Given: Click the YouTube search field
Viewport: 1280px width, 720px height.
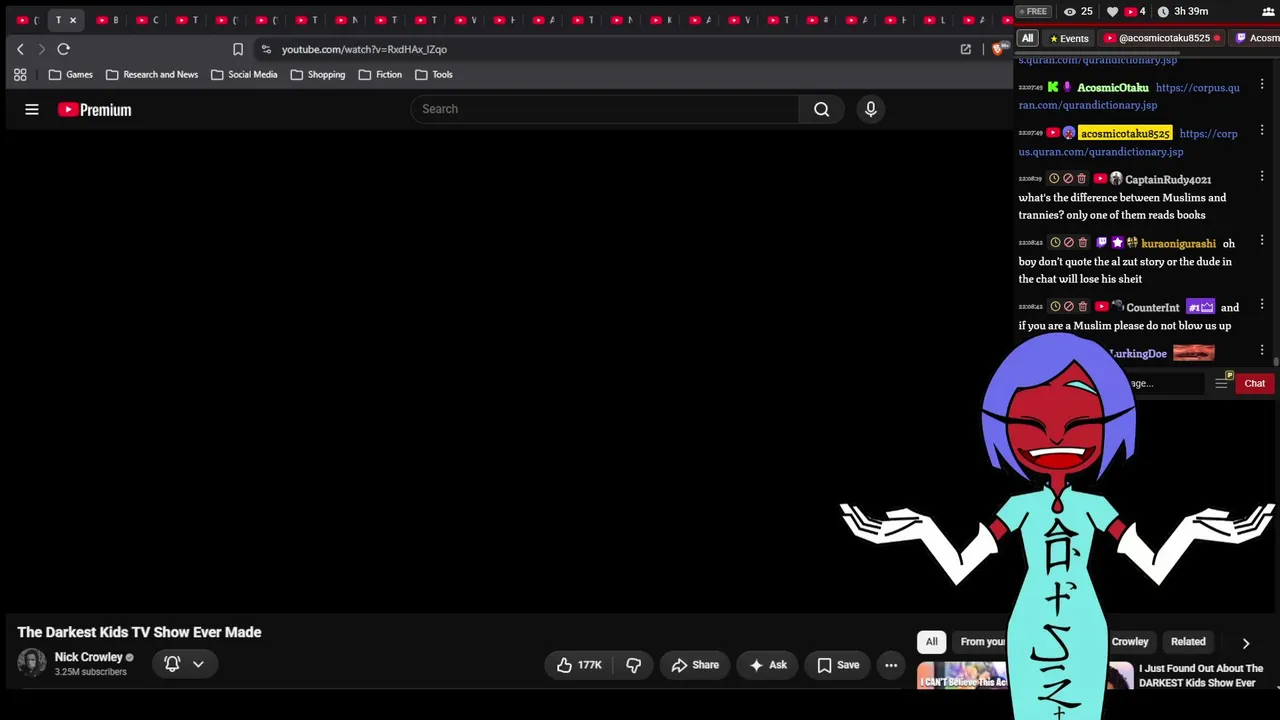Looking at the screenshot, I should pyautogui.click(x=604, y=109).
